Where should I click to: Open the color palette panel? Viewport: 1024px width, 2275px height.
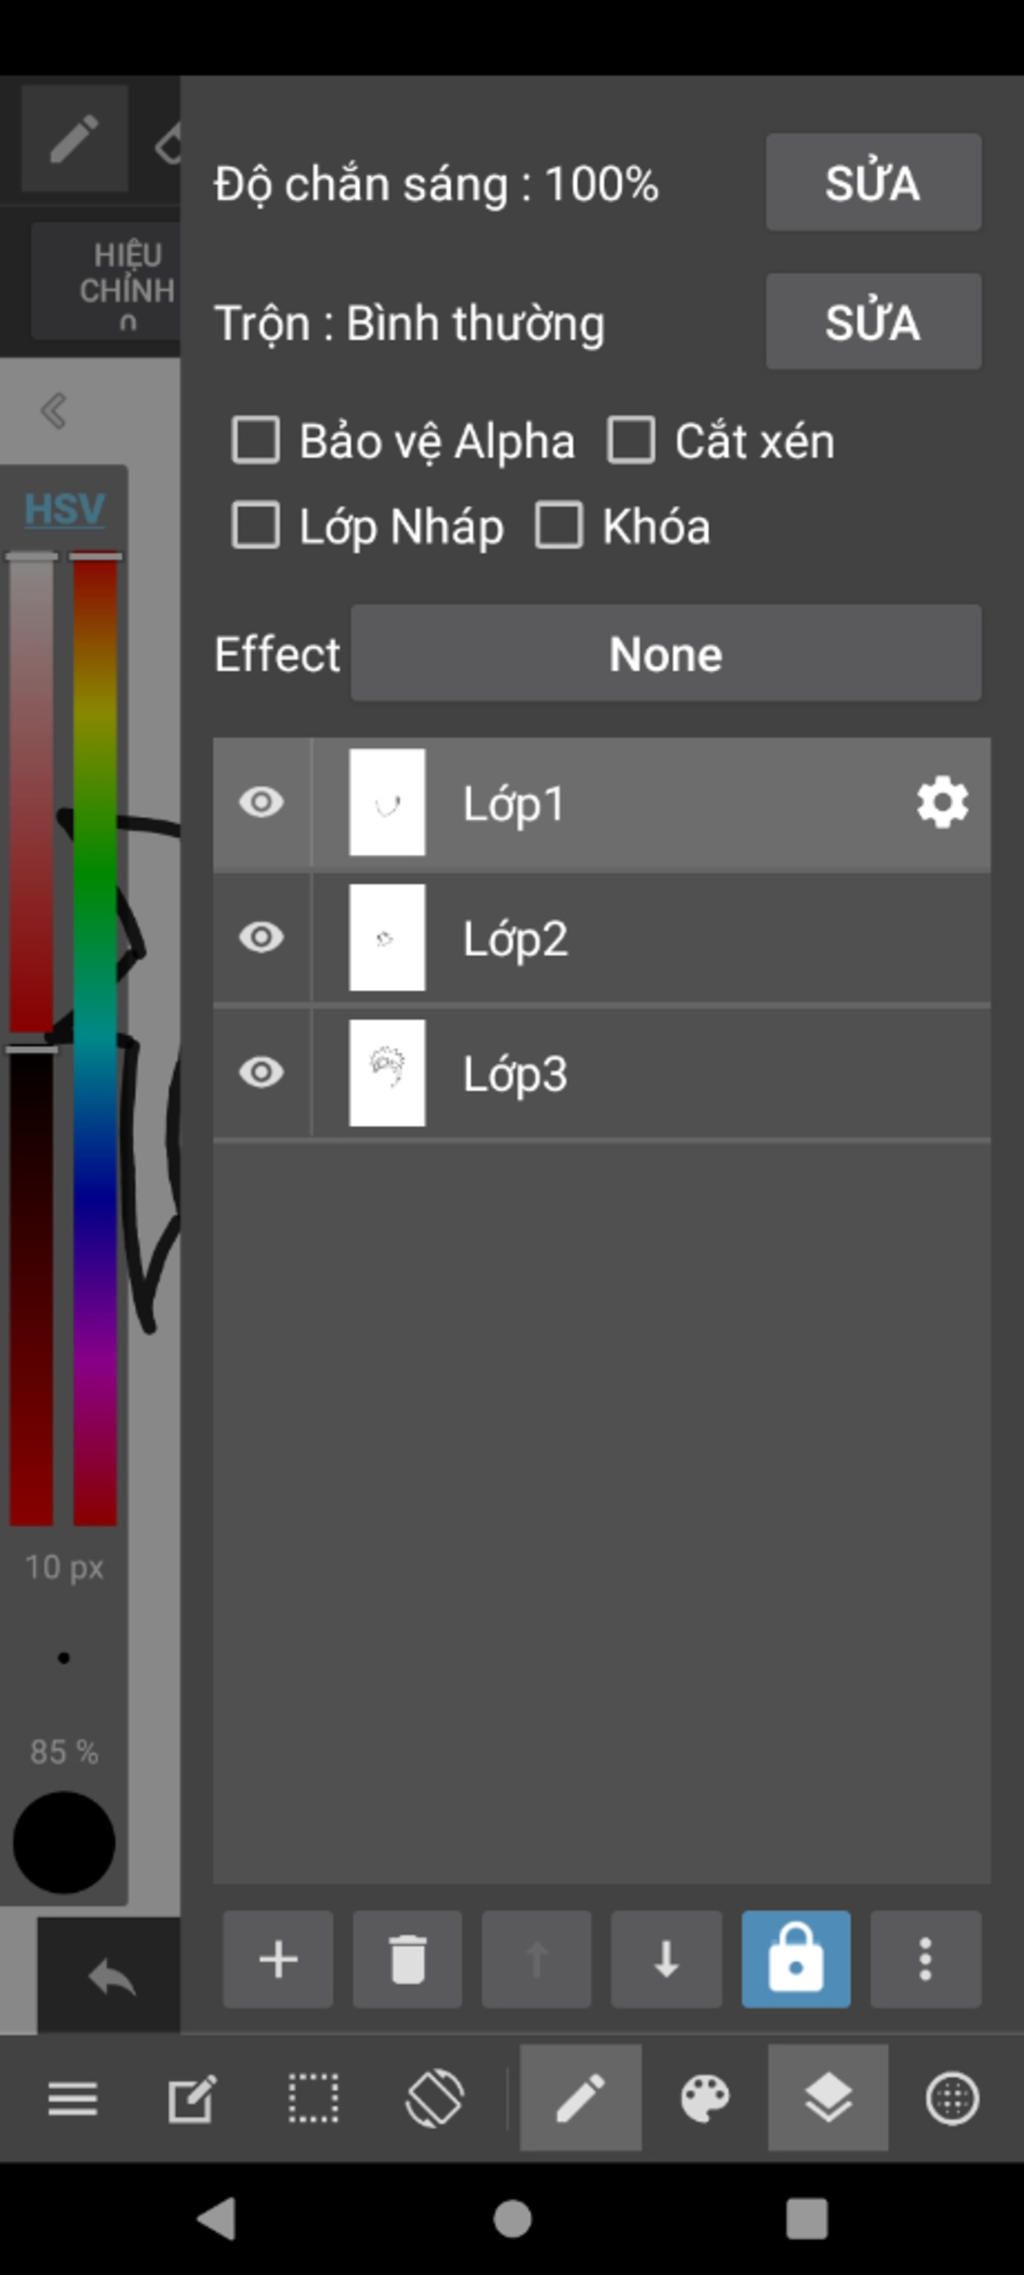tap(705, 2097)
